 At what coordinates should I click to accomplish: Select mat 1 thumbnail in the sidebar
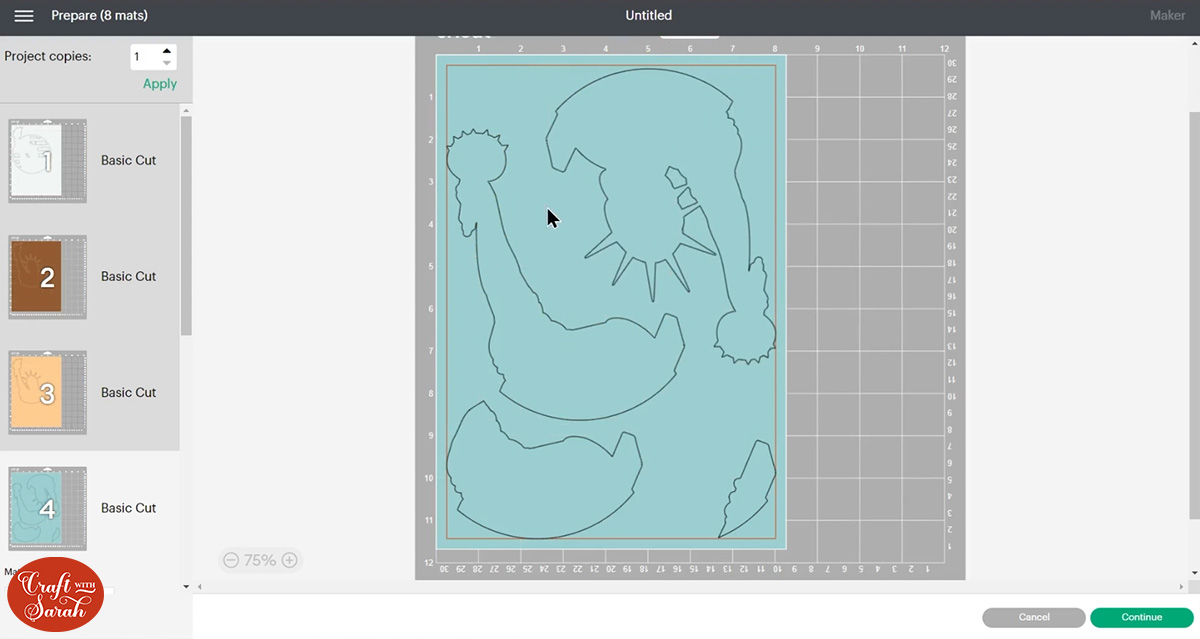pyautogui.click(x=47, y=160)
